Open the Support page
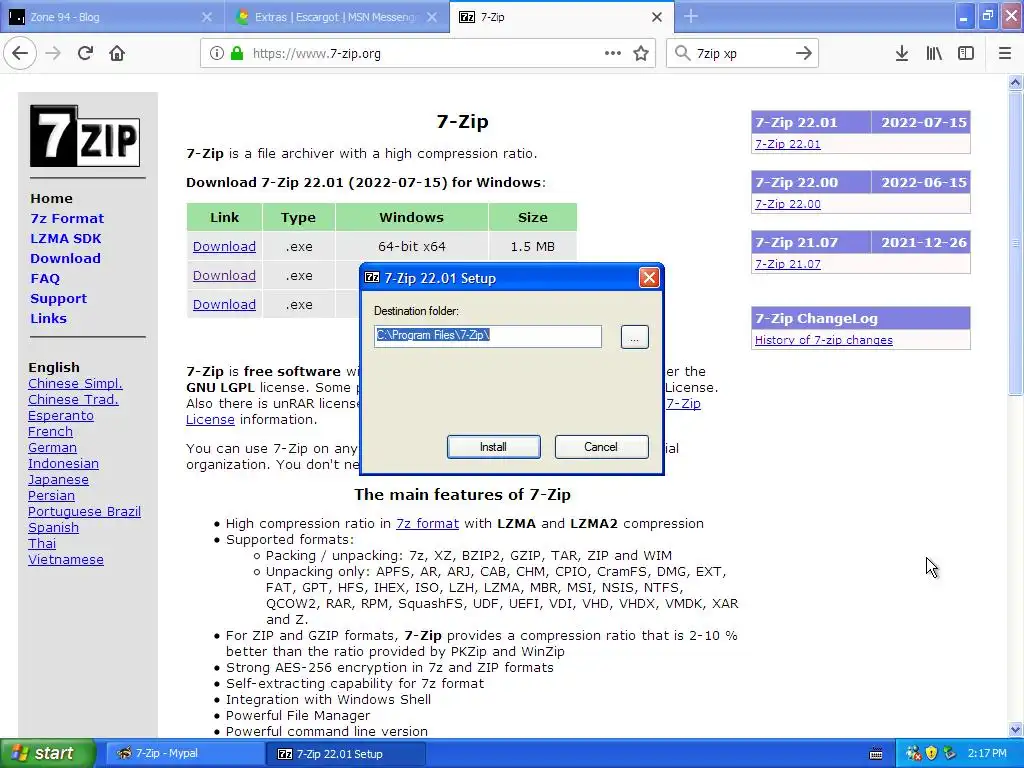 tap(58, 298)
